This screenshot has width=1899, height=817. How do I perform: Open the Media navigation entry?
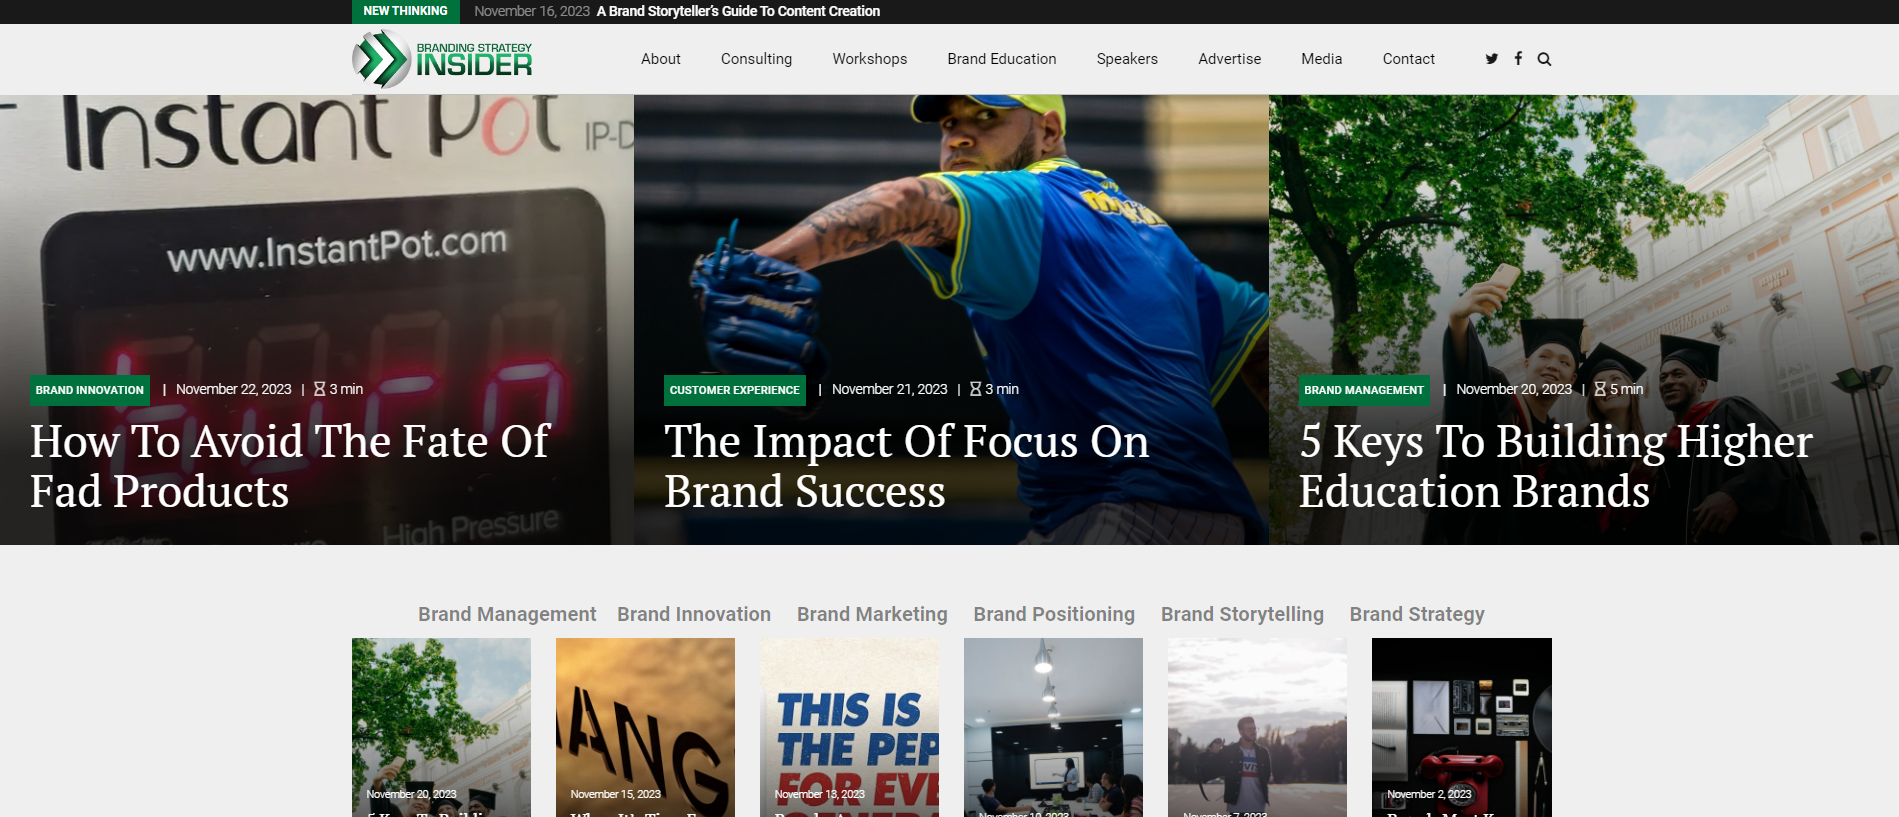[x=1321, y=59]
